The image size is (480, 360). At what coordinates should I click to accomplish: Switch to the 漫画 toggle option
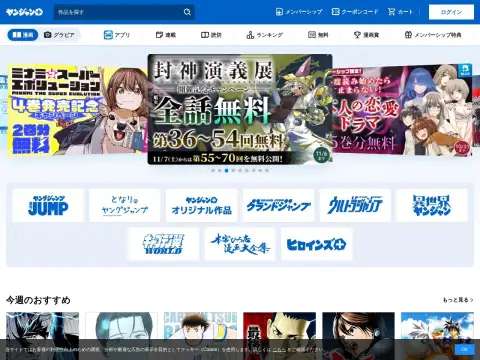point(23,35)
